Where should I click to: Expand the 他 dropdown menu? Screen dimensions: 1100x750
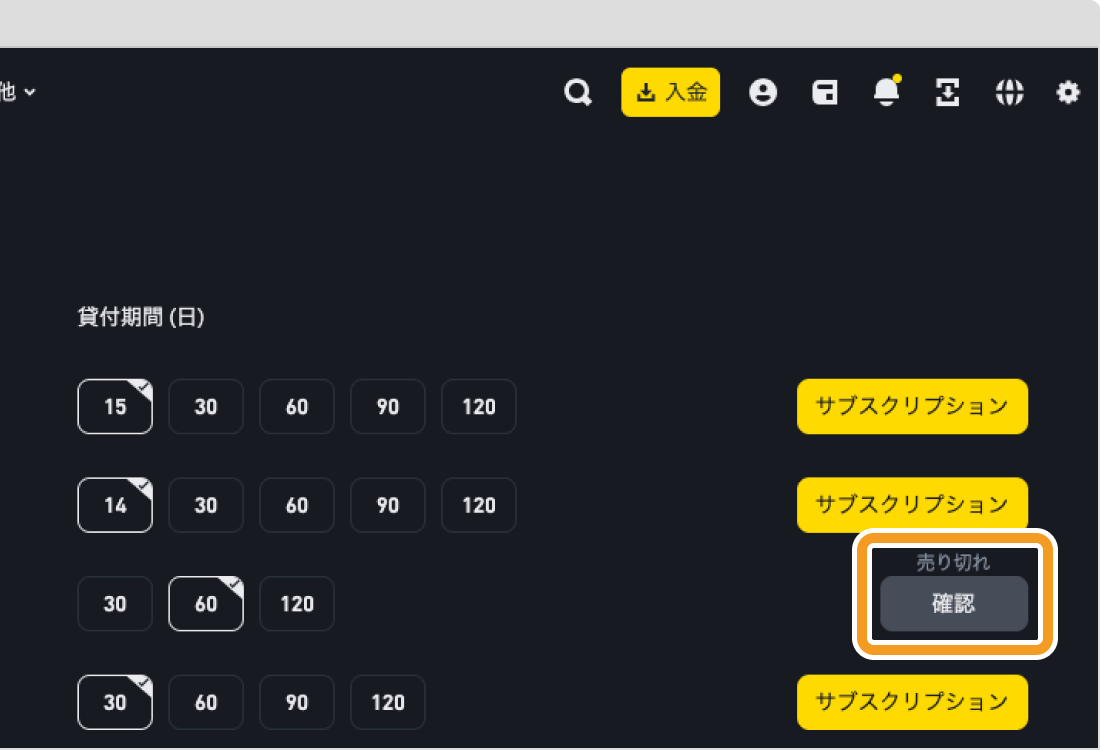(x=18, y=92)
